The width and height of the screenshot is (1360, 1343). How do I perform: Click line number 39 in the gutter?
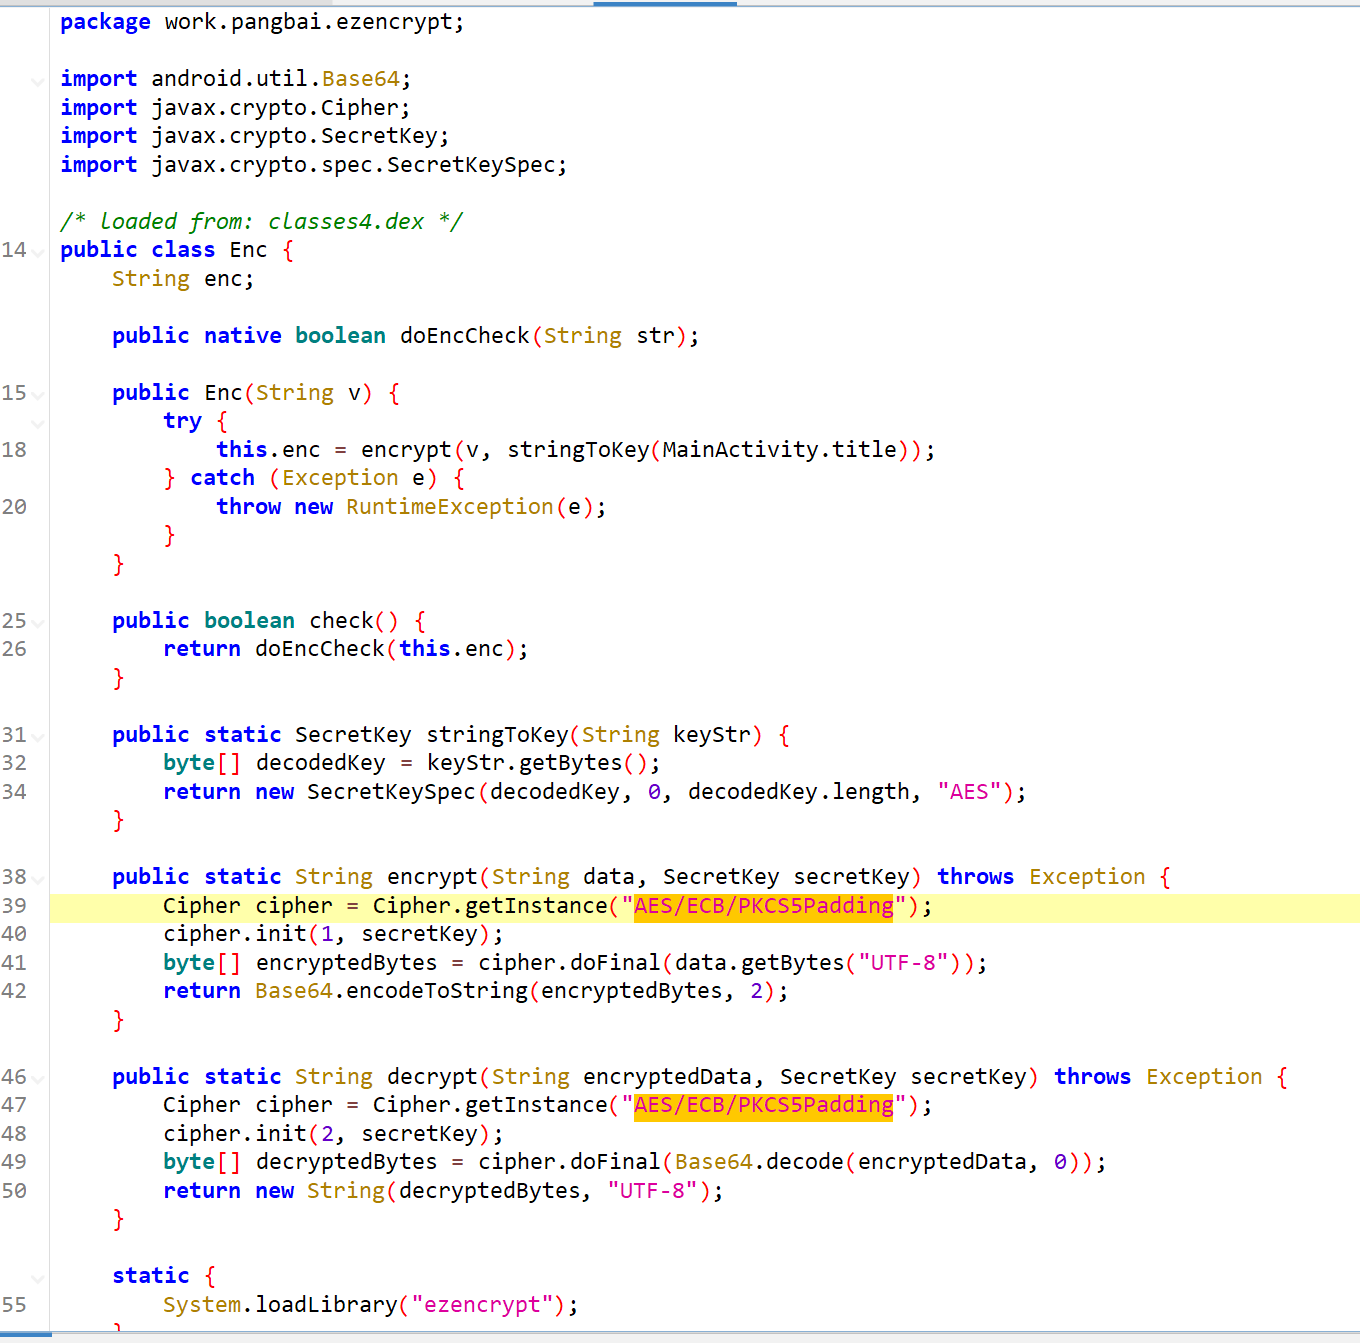(x=14, y=906)
